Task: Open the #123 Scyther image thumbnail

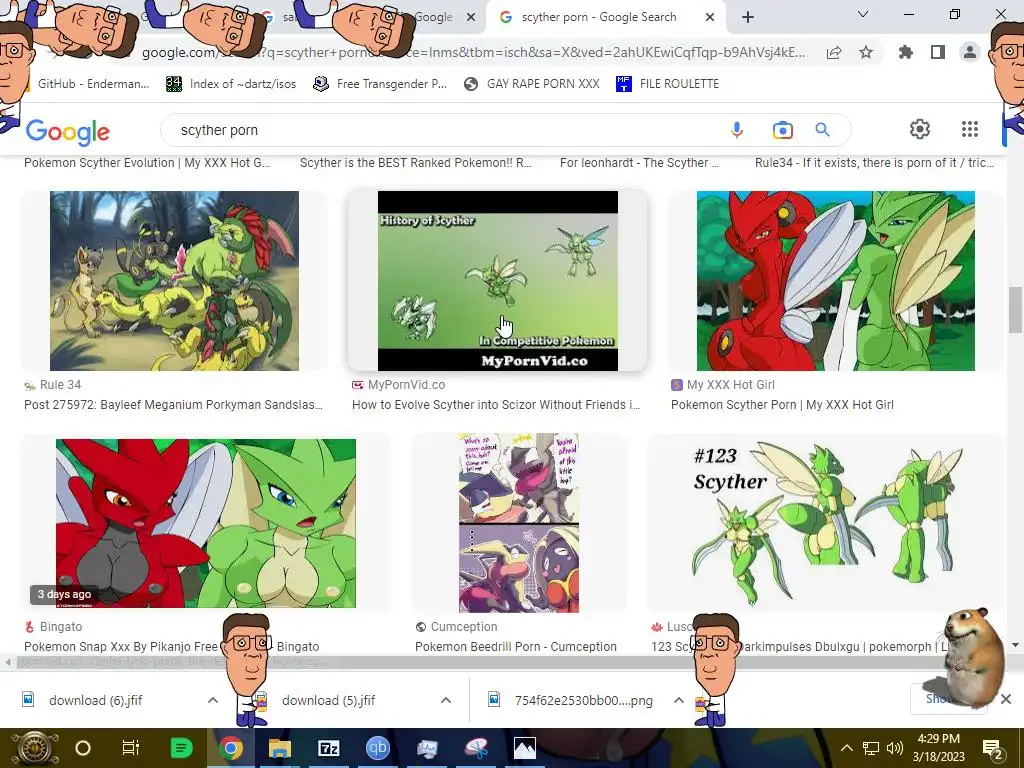Action: point(825,522)
